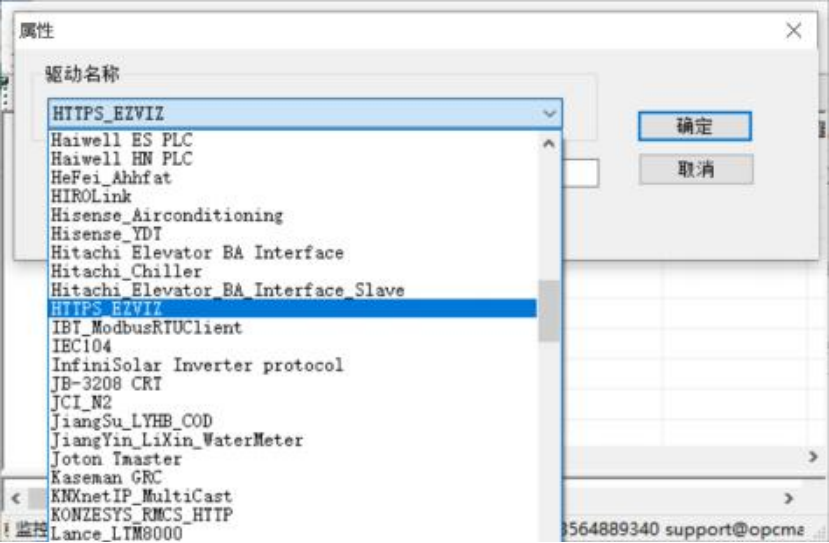
Task: Select Joton Tmaster driver
Action: [292, 459]
